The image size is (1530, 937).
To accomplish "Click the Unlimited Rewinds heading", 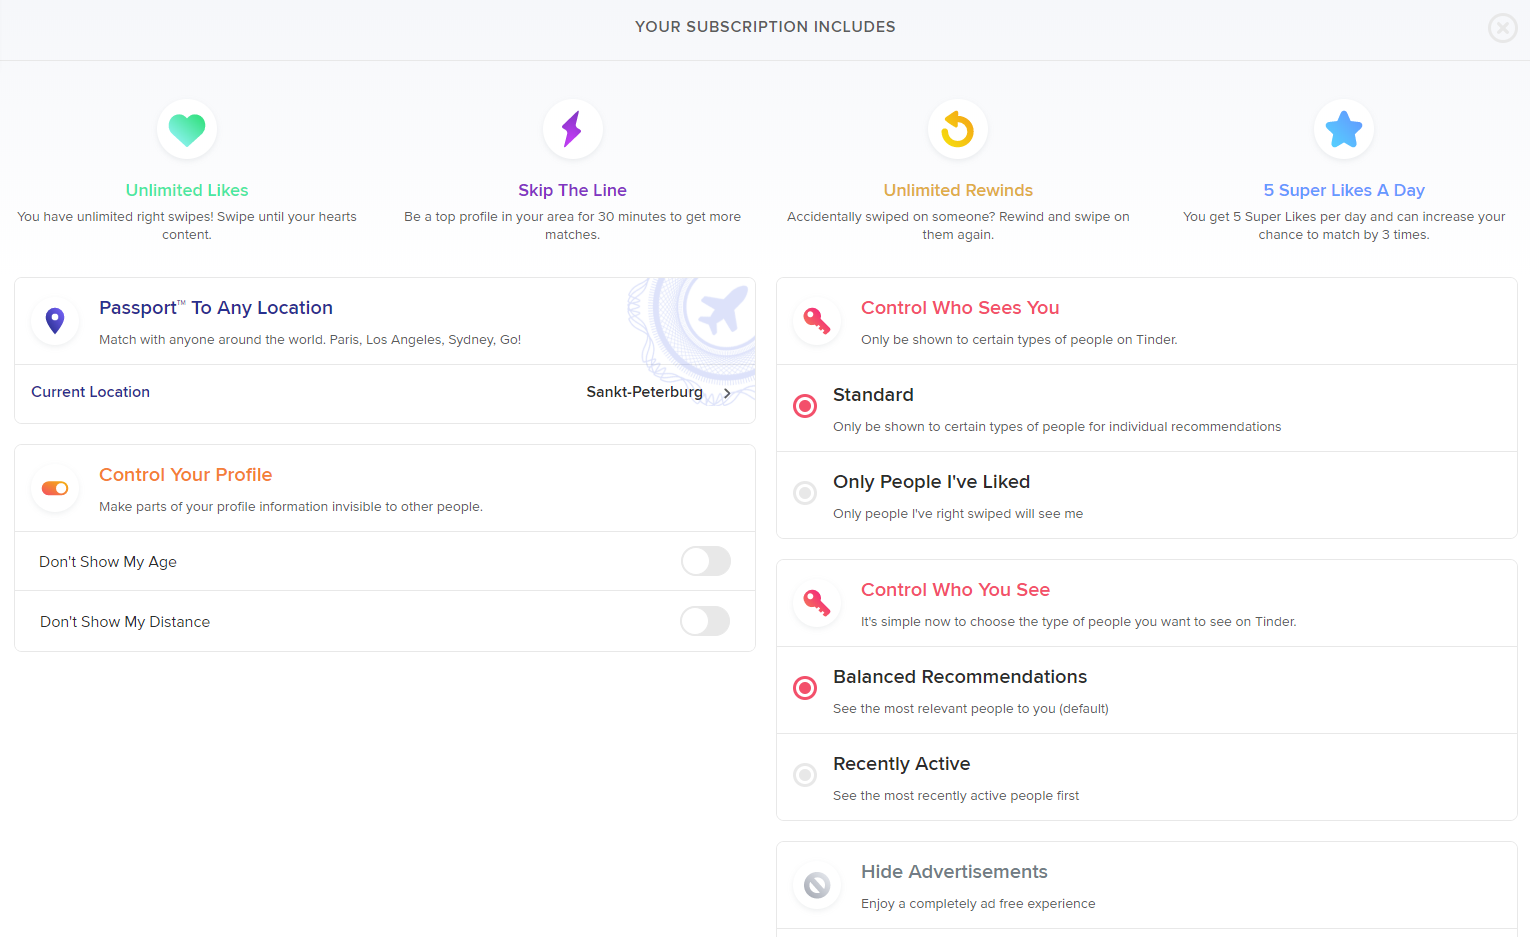I will [x=958, y=190].
